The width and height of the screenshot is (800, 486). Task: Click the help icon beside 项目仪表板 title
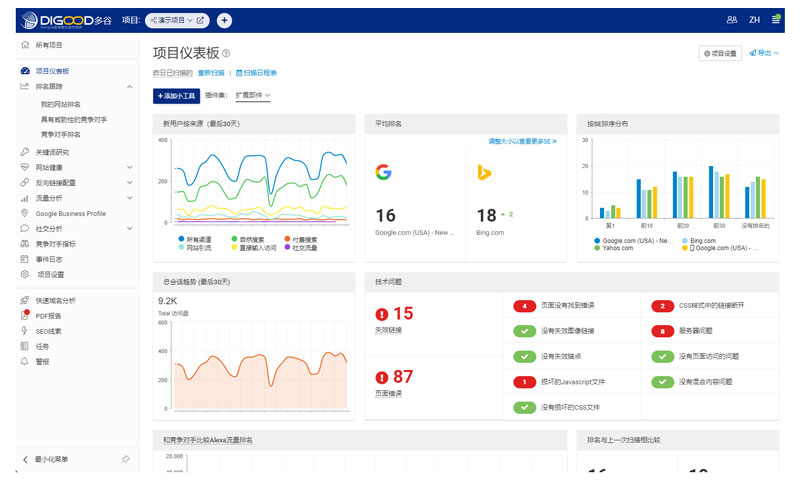(226, 54)
